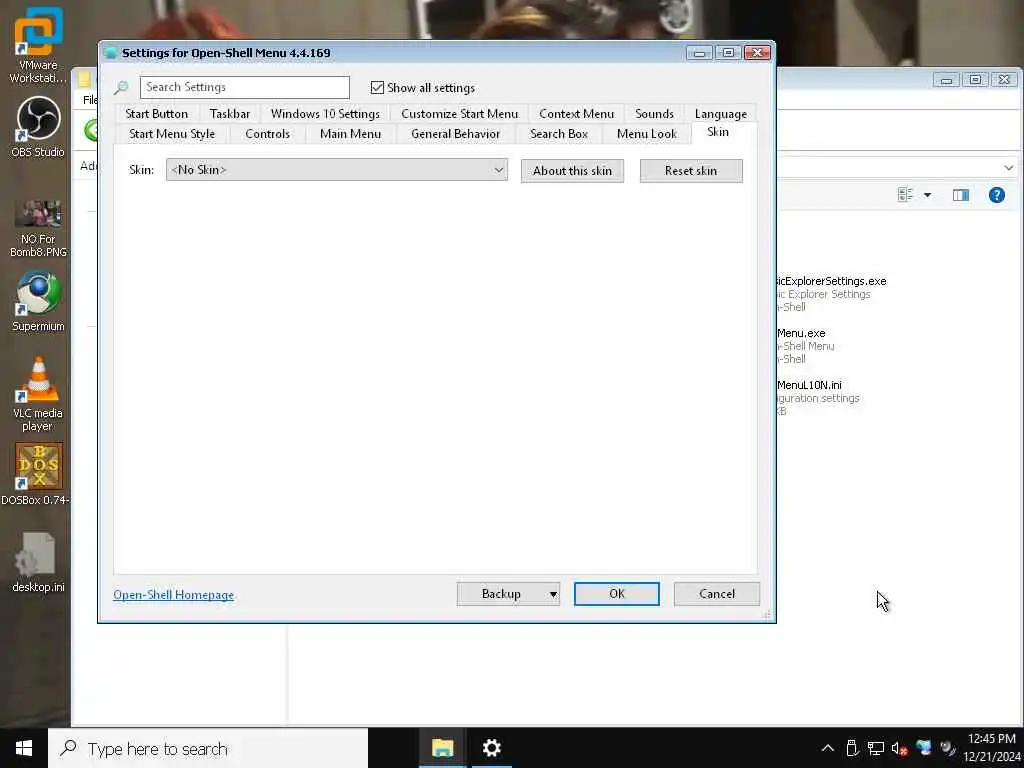Screen dimensions: 1024x768
Task: Click the Cancel button
Action: [716, 594]
